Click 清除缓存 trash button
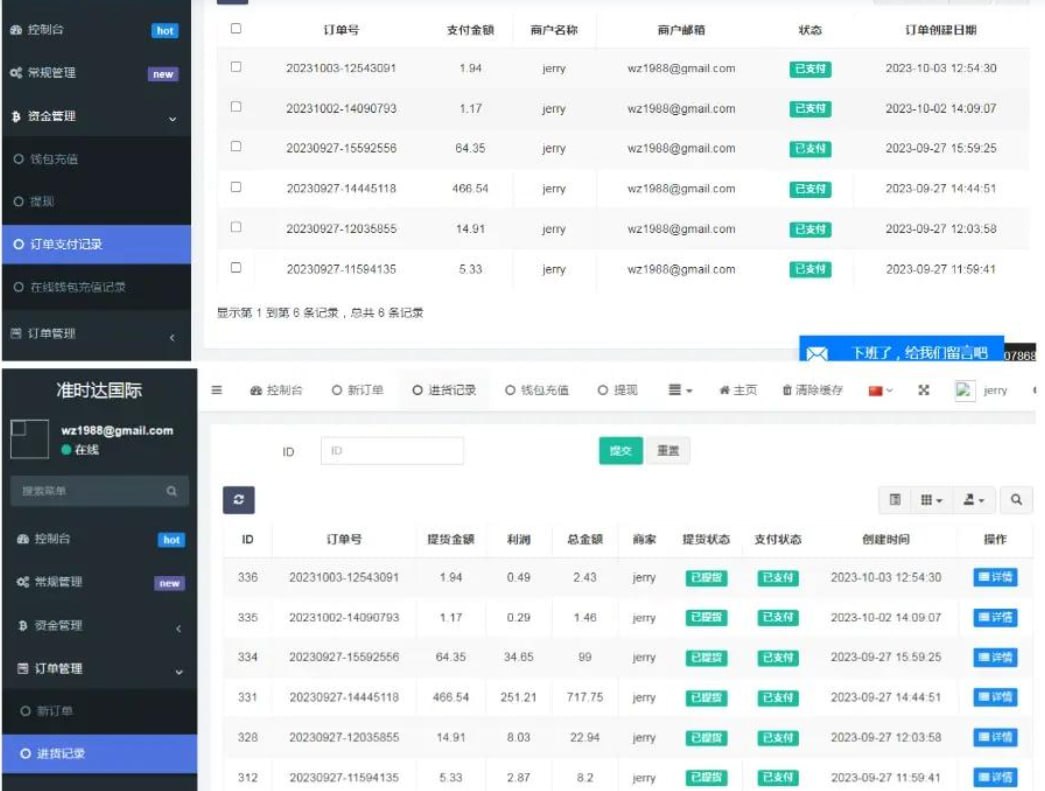Screen dimensions: 1045x791 click(x=812, y=390)
